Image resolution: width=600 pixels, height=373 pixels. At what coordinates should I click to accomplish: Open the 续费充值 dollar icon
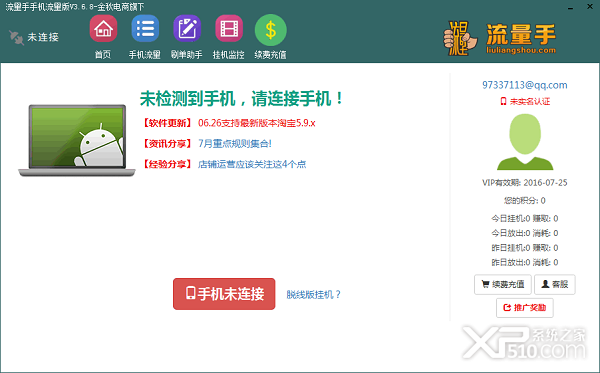click(x=271, y=30)
